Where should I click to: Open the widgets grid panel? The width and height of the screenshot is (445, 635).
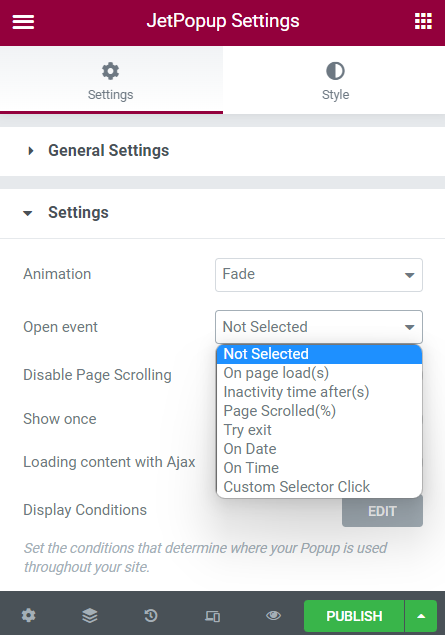coord(423,21)
